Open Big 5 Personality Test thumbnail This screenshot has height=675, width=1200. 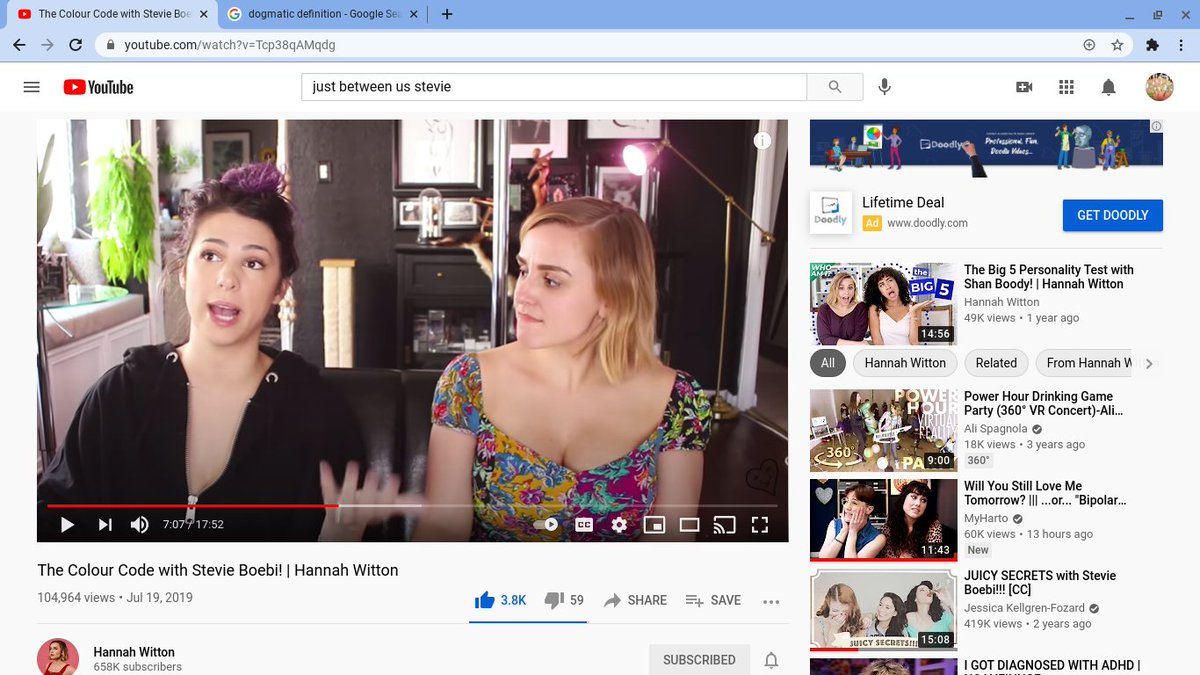pyautogui.click(x=883, y=304)
